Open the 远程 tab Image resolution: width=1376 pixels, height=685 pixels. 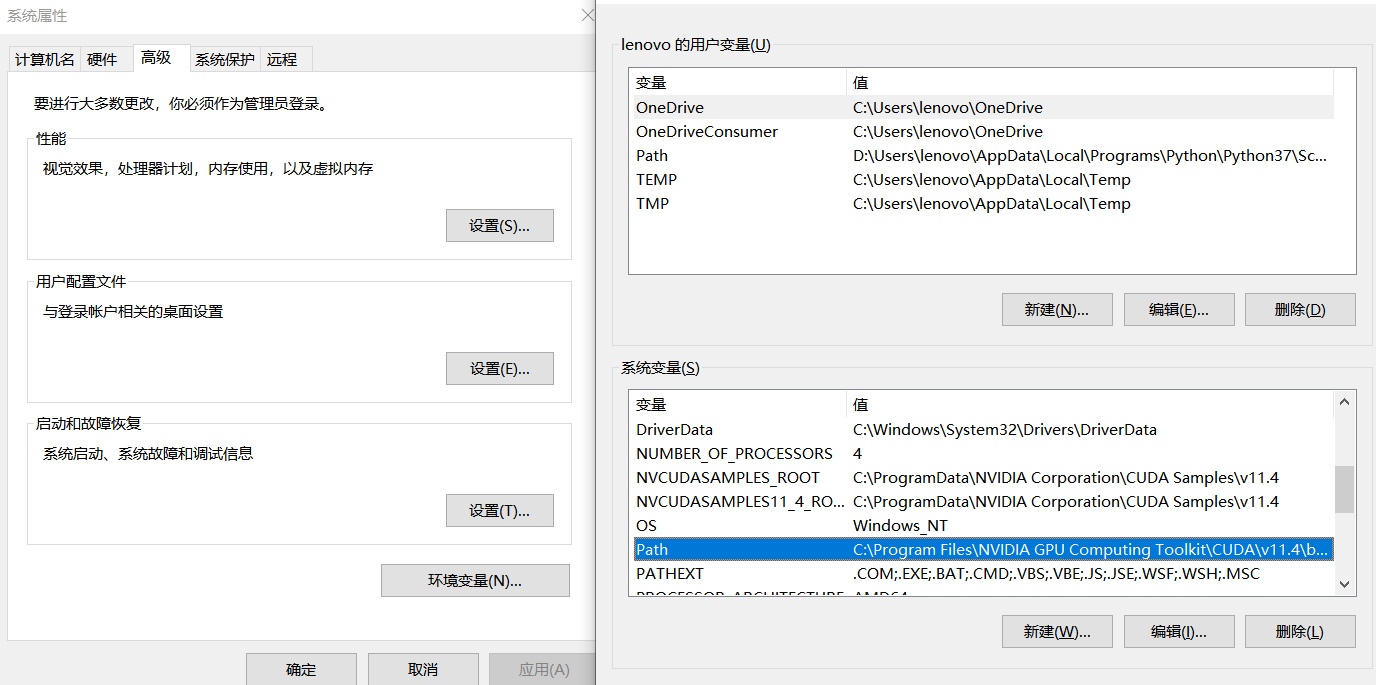click(x=284, y=59)
